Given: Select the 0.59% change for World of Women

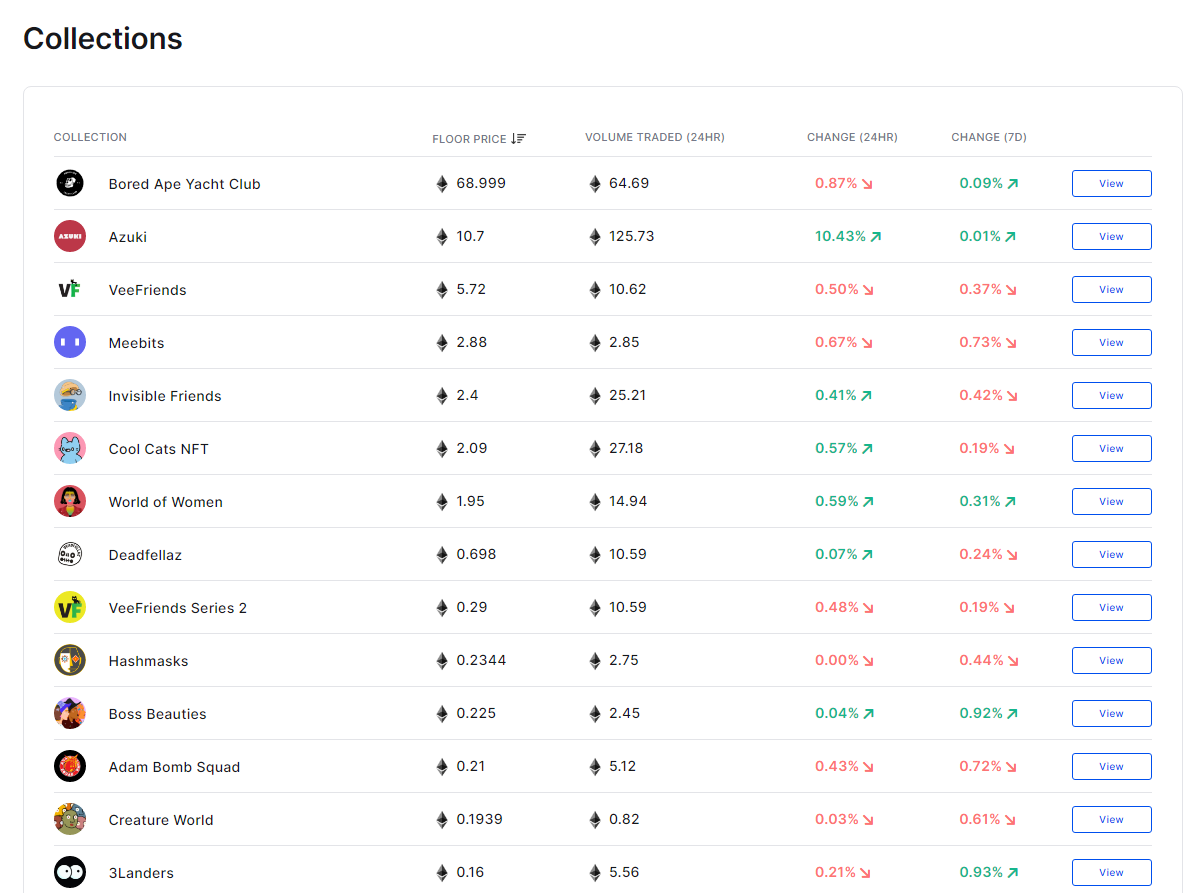Looking at the screenshot, I should tap(837, 502).
